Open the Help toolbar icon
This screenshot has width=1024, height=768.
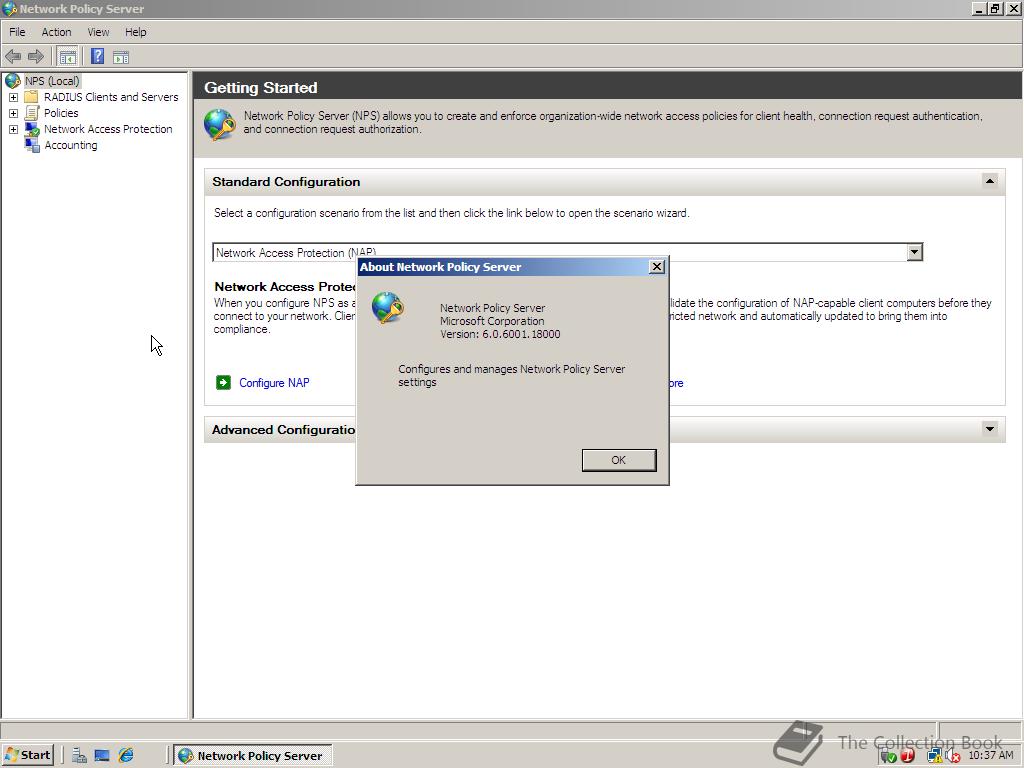point(97,57)
